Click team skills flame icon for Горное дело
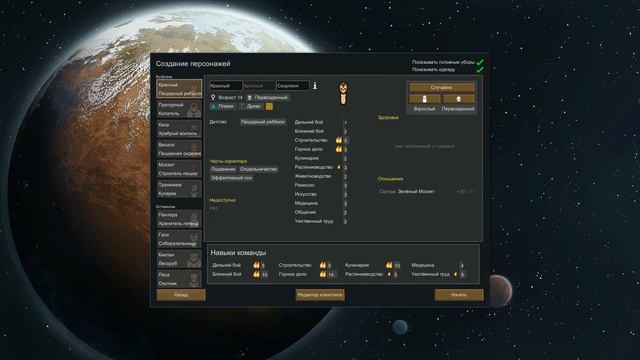 tap(323, 274)
